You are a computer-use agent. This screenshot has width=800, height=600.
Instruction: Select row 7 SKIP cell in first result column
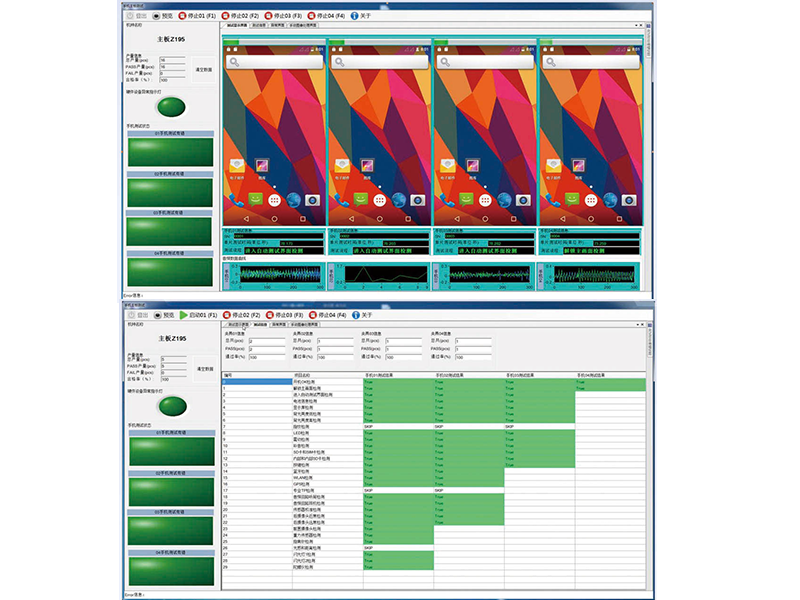pyautogui.click(x=370, y=426)
